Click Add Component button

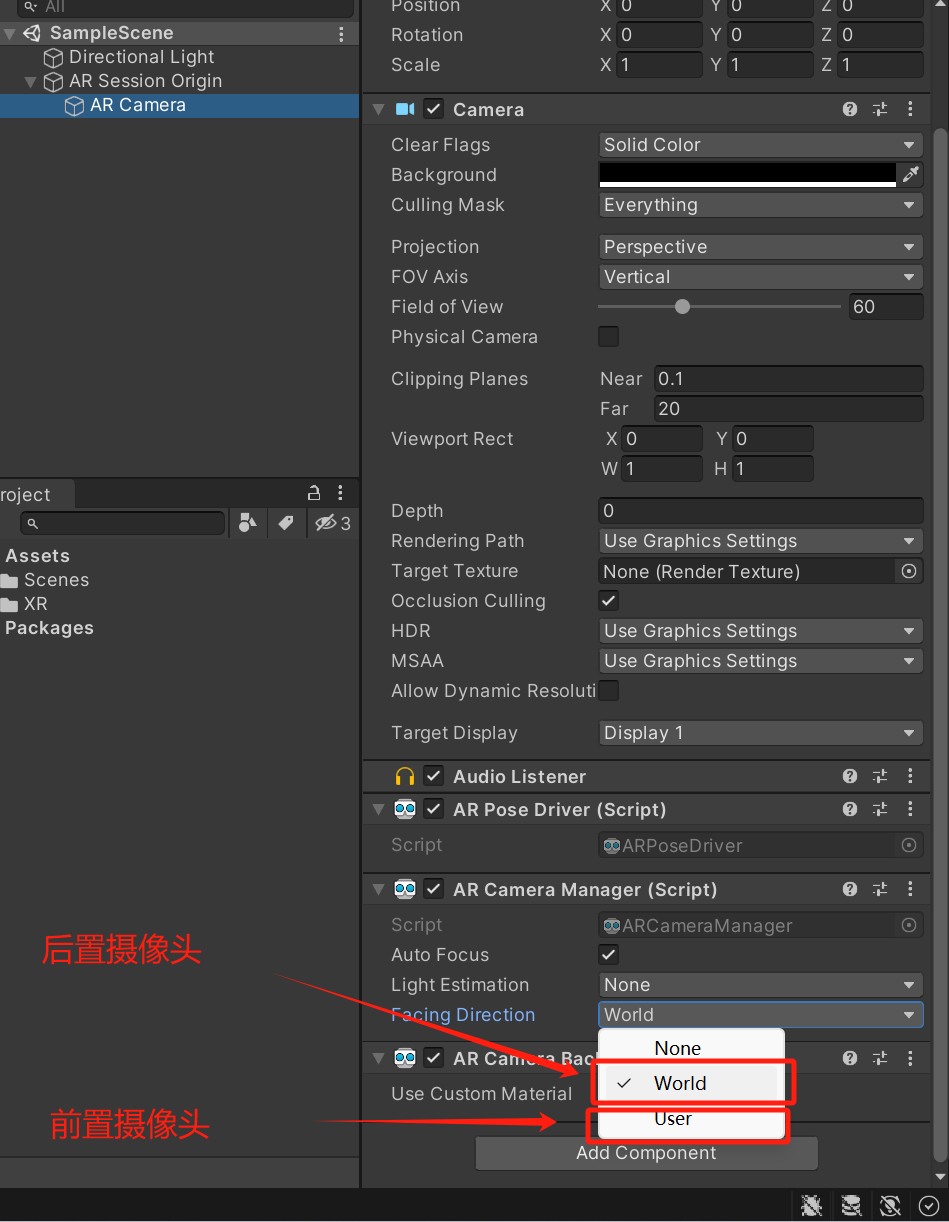click(646, 1153)
